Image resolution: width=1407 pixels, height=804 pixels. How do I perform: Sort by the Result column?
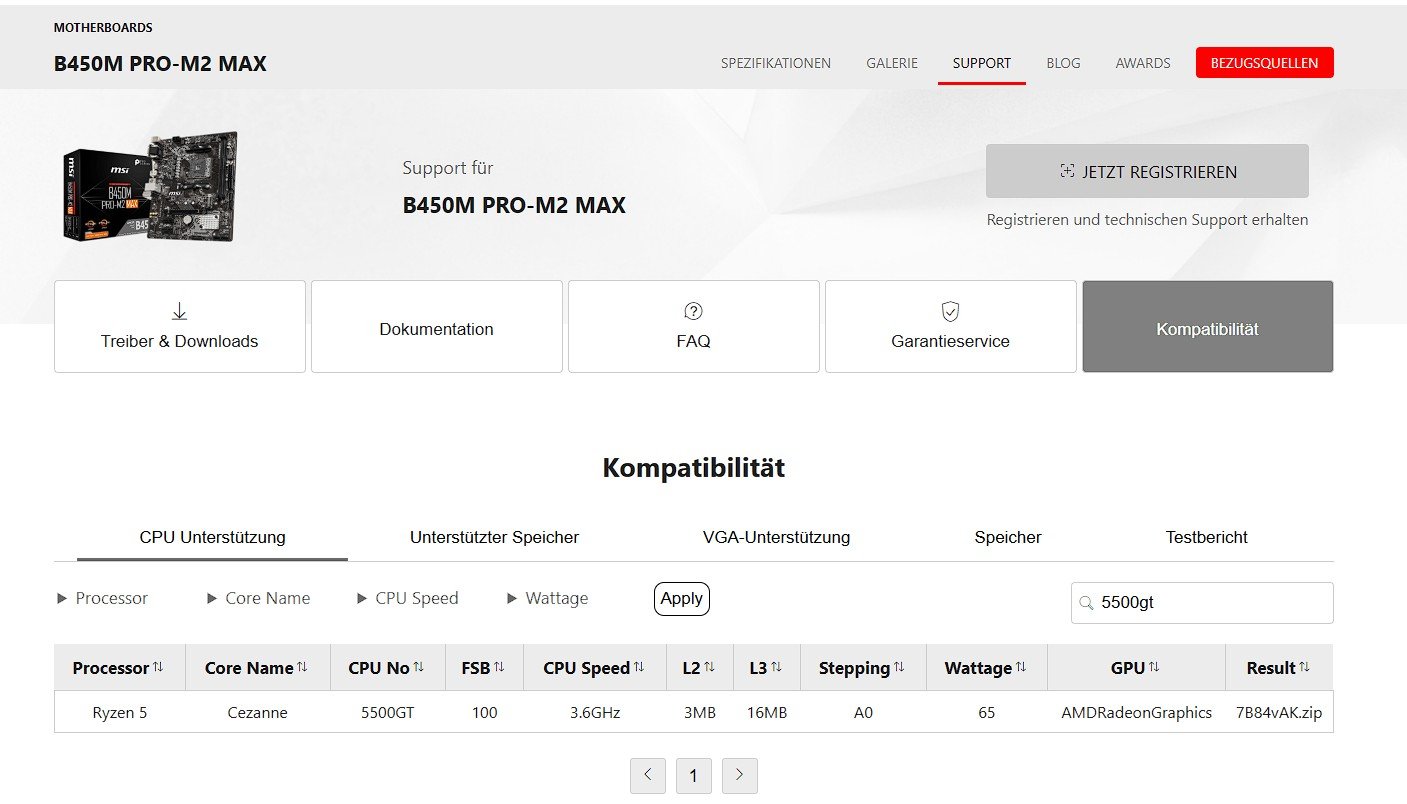(1279, 667)
